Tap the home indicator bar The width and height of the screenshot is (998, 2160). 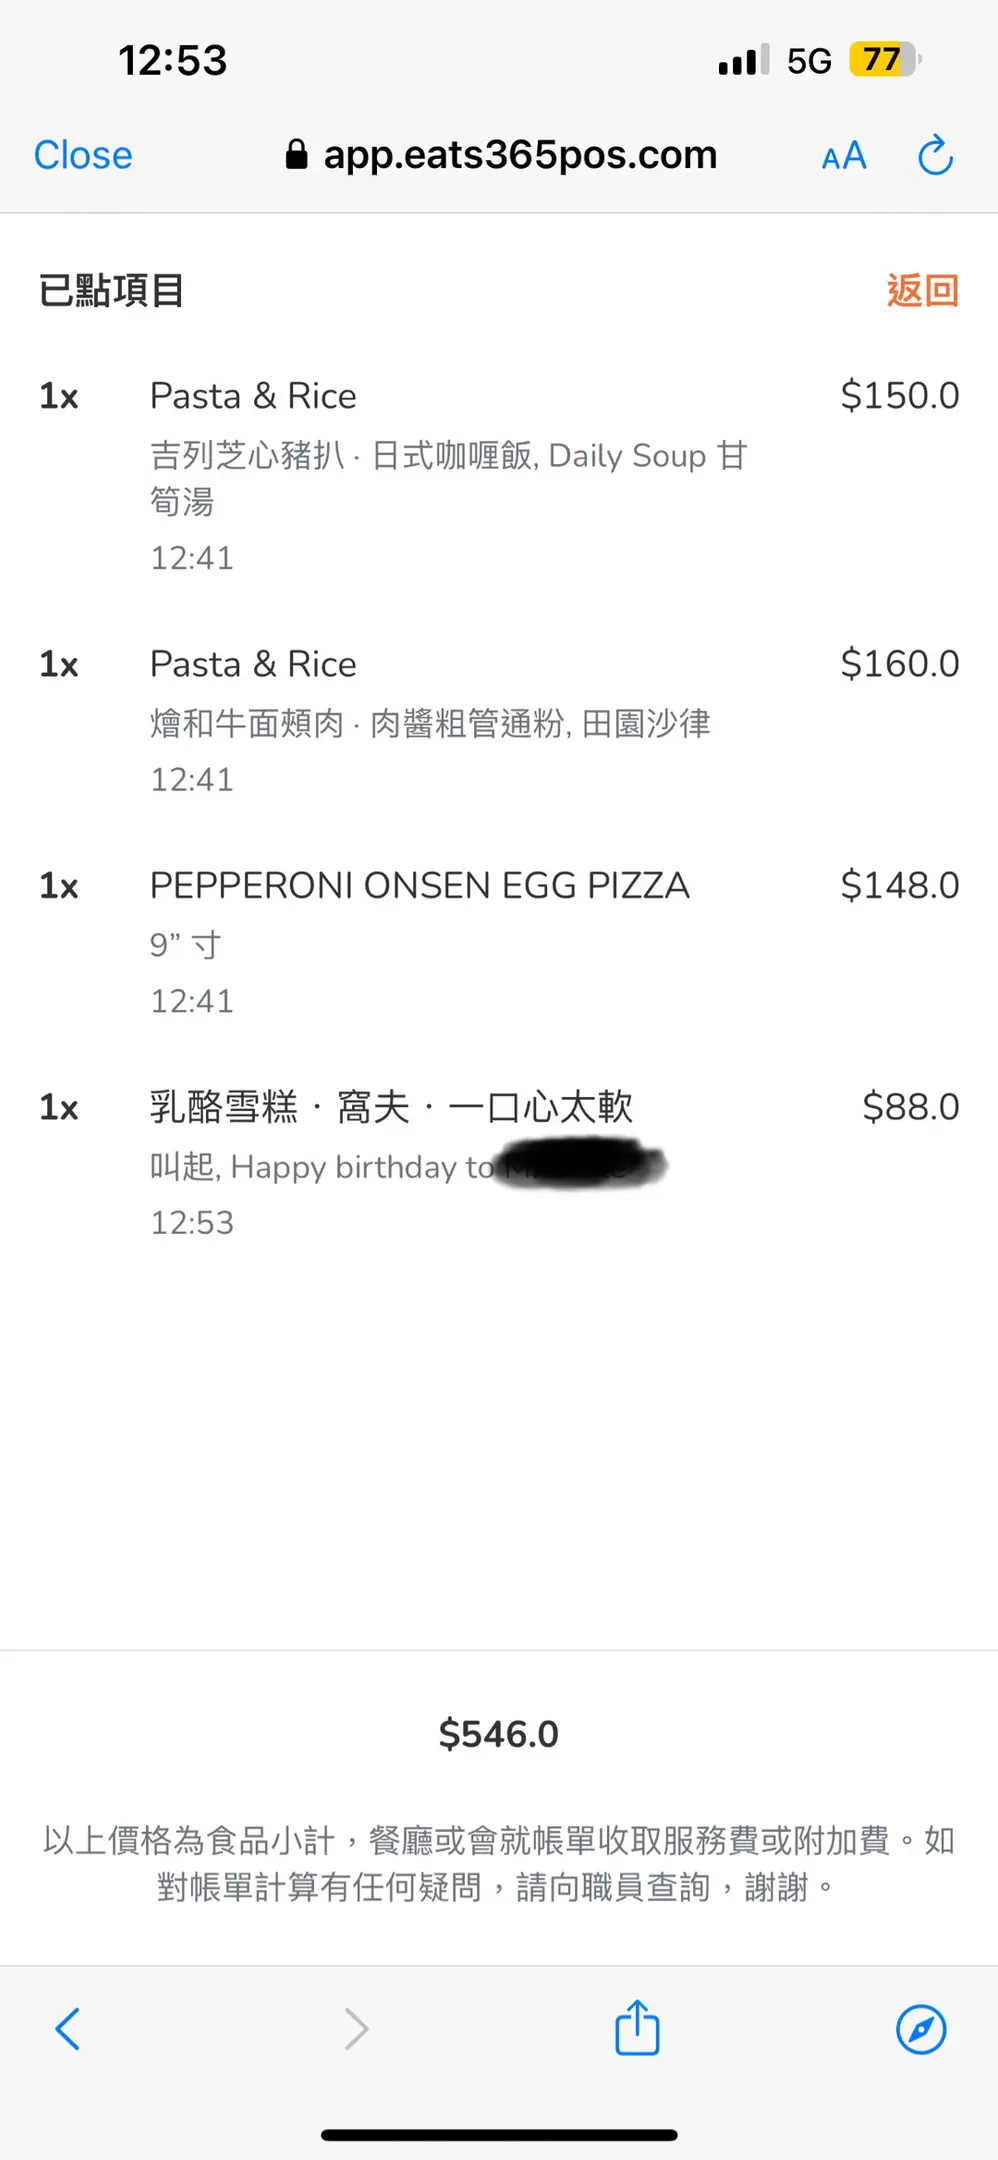click(499, 2134)
